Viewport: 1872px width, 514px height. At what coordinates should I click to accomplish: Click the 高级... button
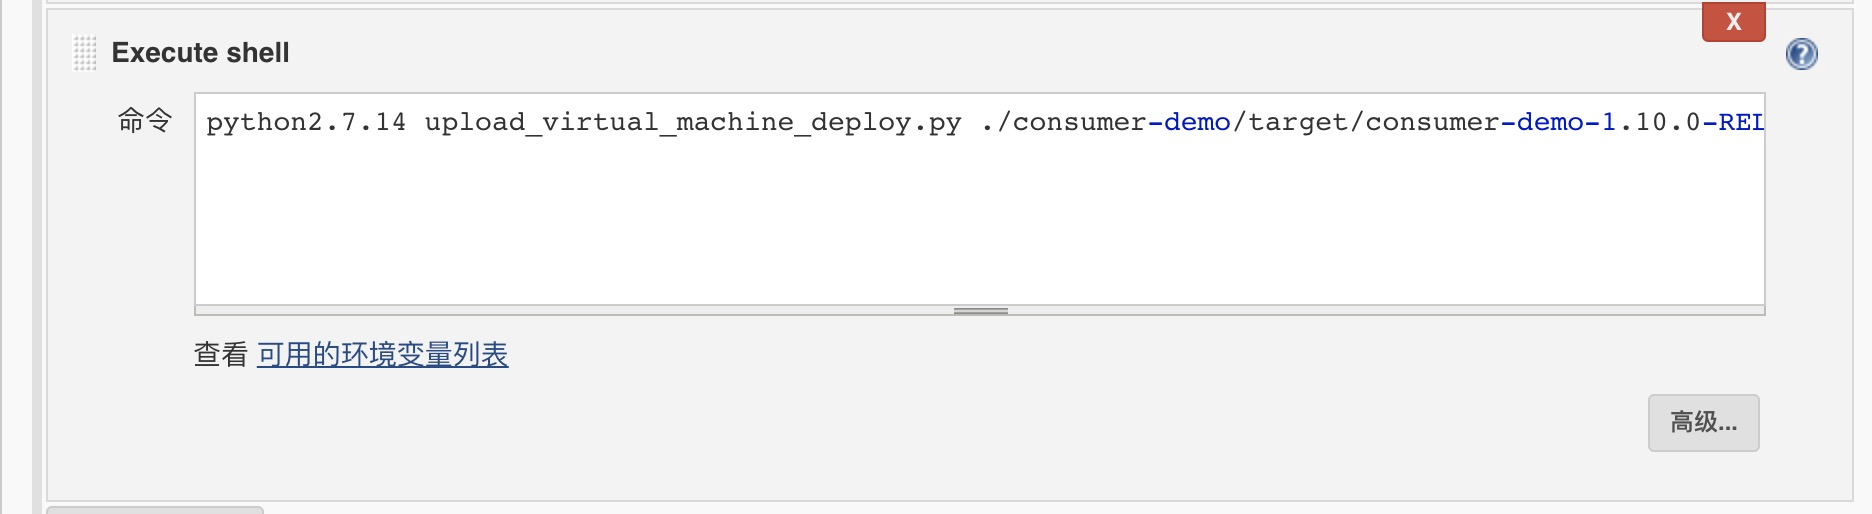[1703, 423]
